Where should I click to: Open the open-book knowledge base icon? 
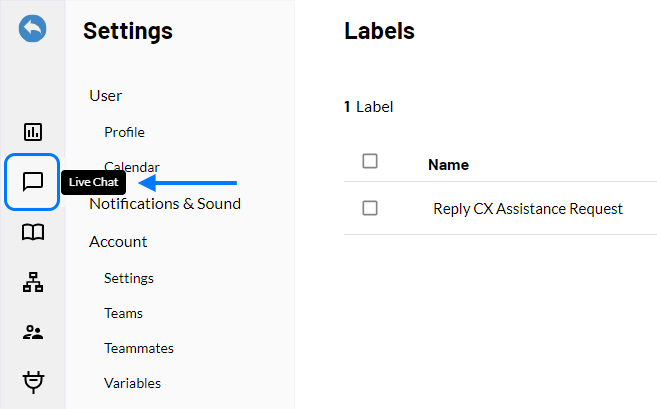[x=33, y=232]
